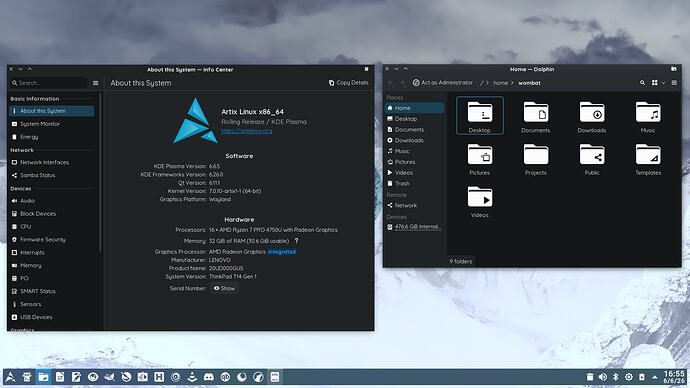Expand the chevron after 'home' in breadcrumb
690x388 pixels.
512,83
